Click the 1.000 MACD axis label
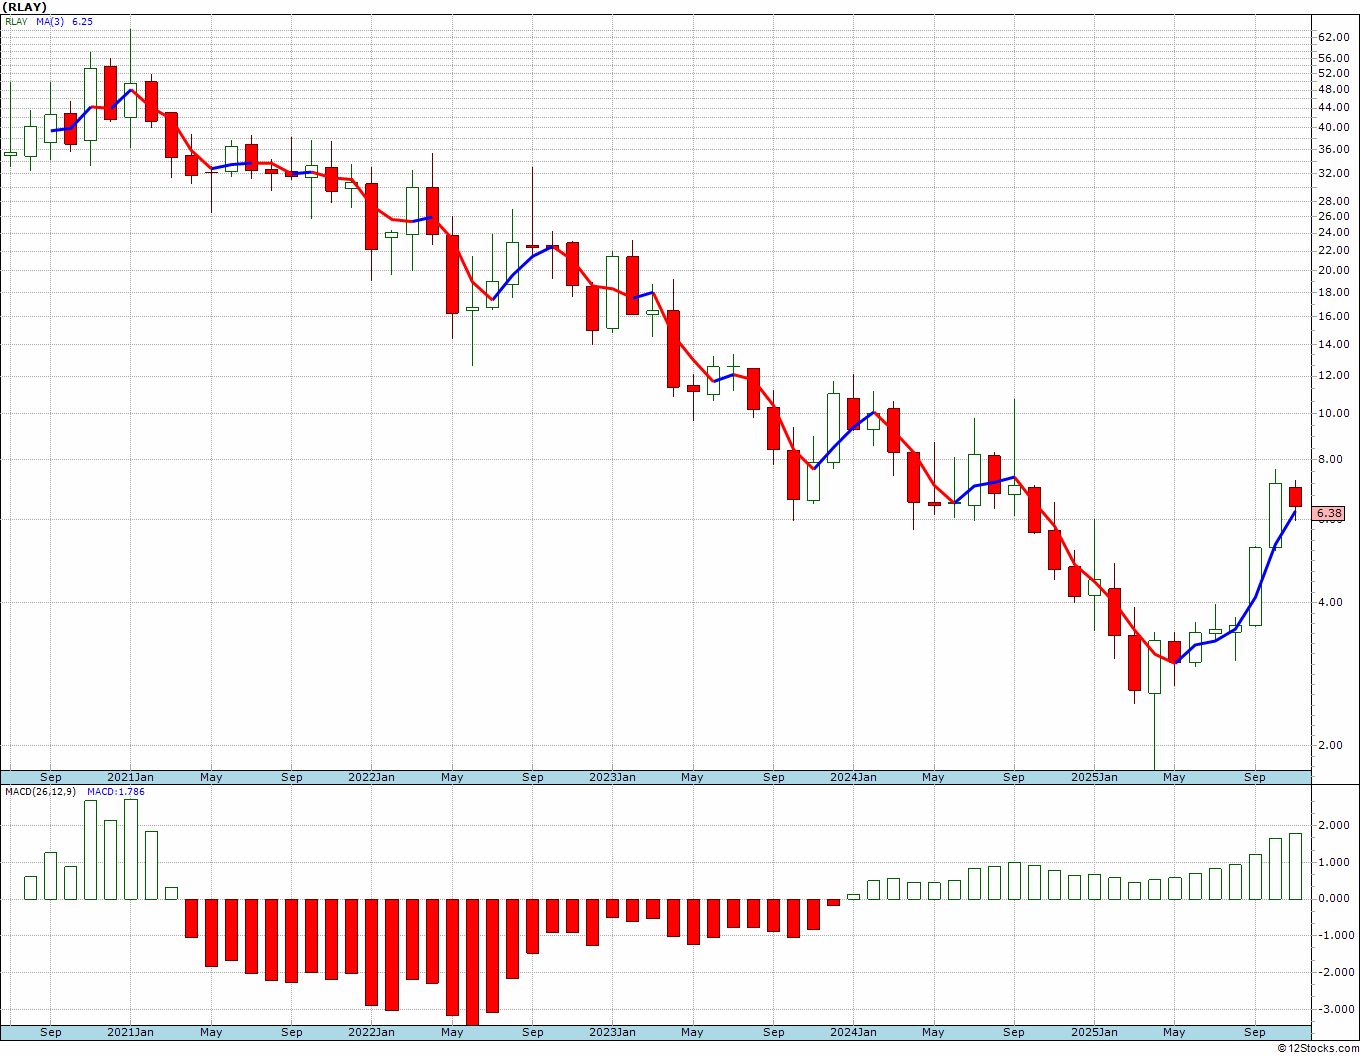This screenshot has height=1056, width=1360. coord(1336,862)
